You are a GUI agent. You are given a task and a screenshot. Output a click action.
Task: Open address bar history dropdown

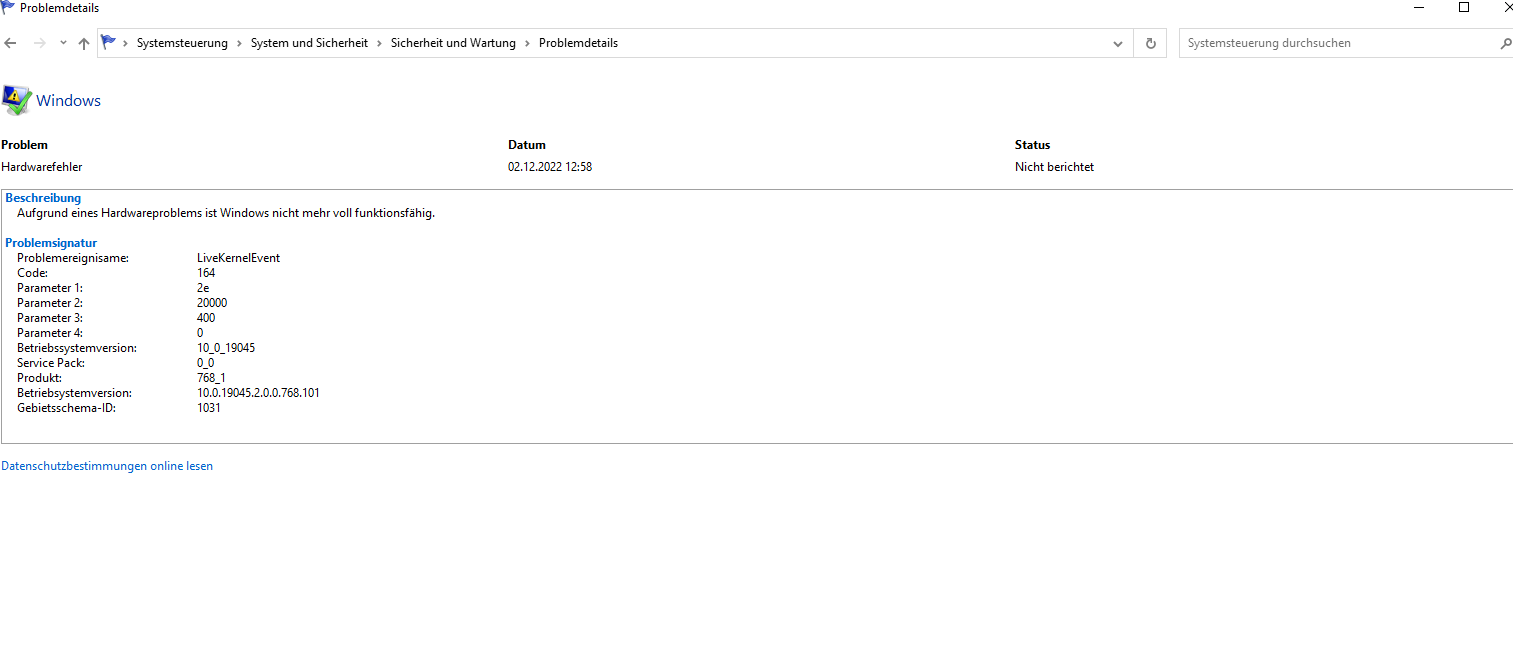(1119, 43)
